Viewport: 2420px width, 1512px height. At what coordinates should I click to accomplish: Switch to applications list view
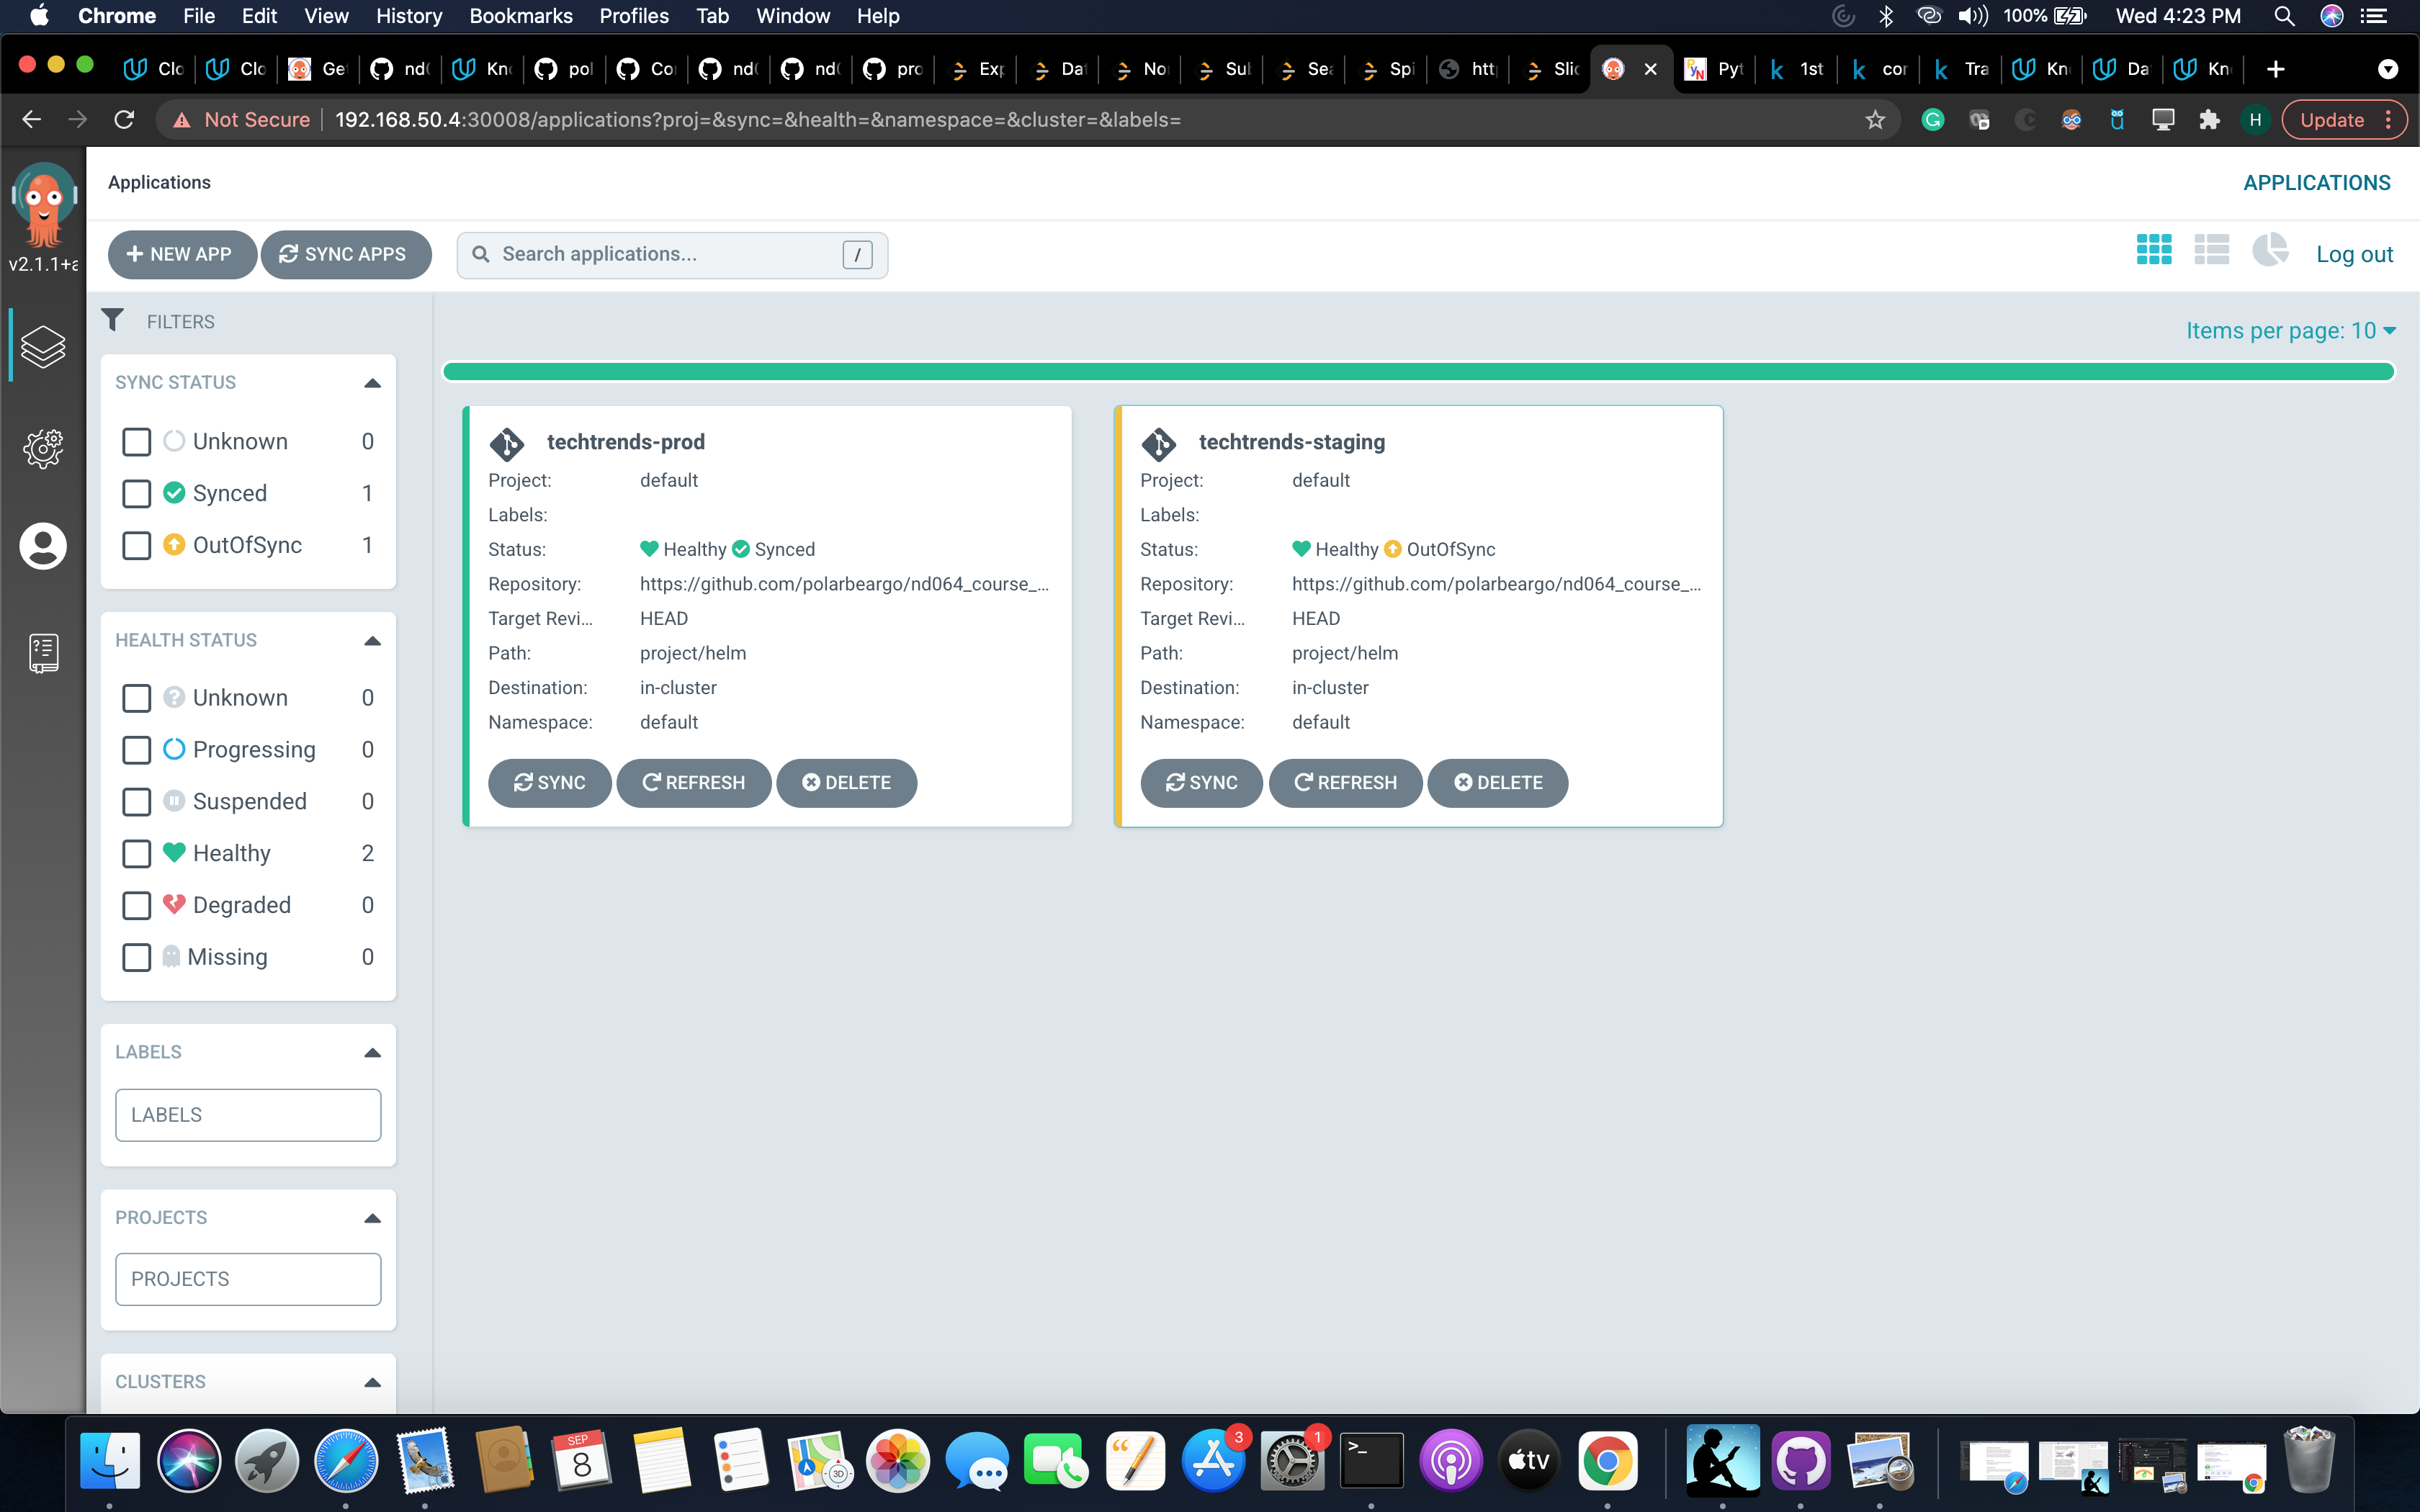pos(2211,250)
